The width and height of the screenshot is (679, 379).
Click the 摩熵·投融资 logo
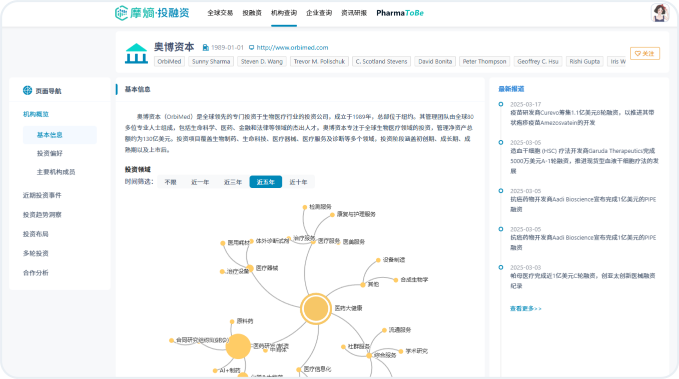pyautogui.click(x=152, y=13)
